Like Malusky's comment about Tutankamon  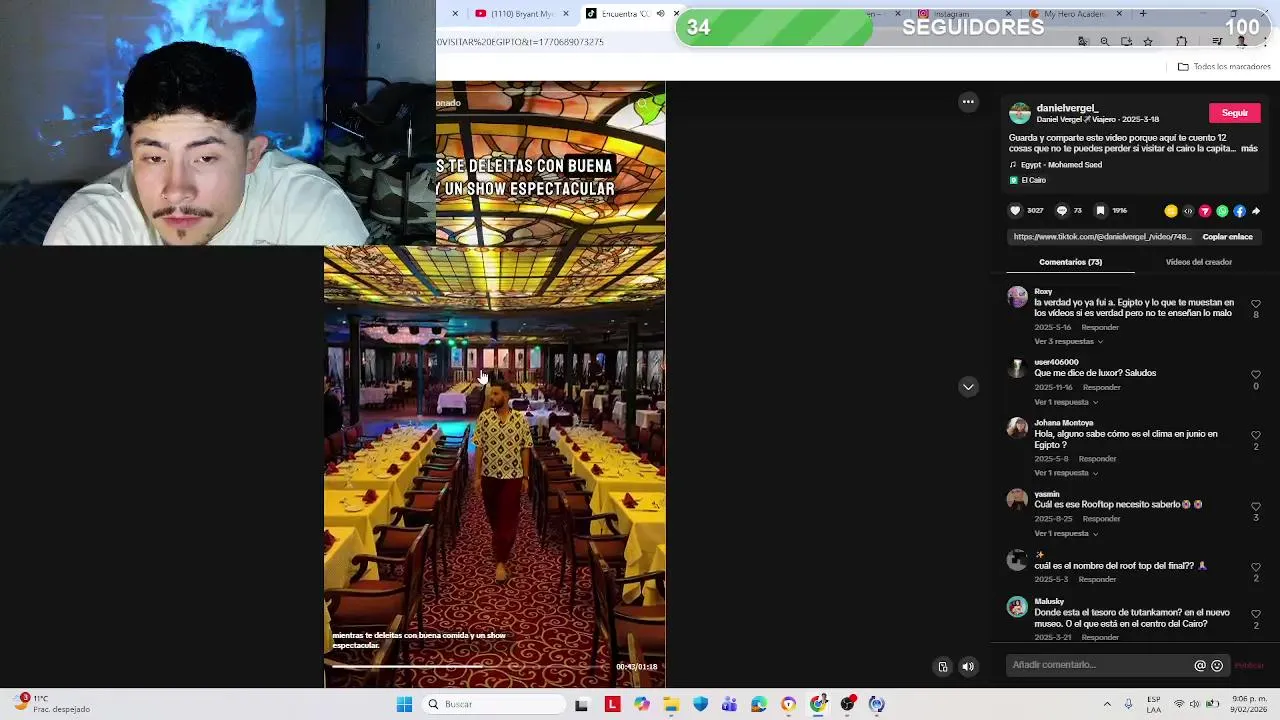(1256, 614)
